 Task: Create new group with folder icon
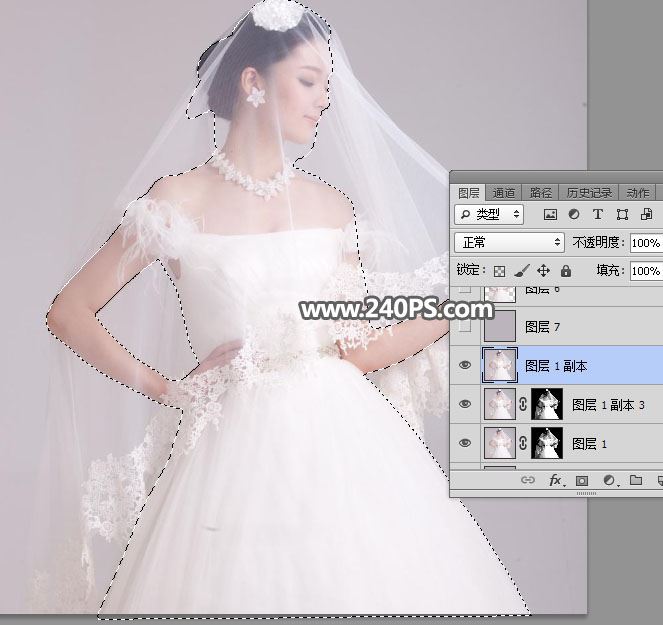(x=635, y=481)
